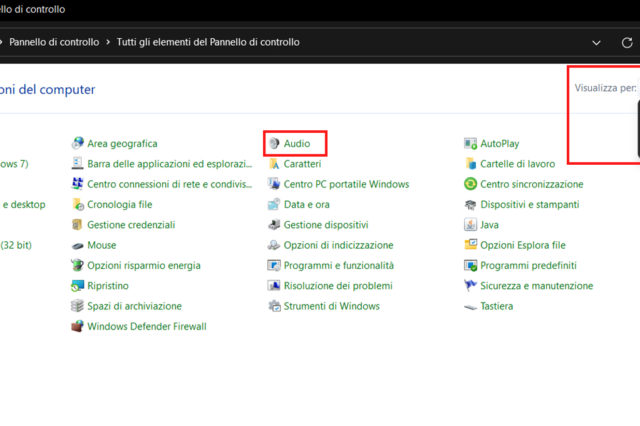This screenshot has width=640, height=426.
Task: Open the Risoluzione dei problemi icon
Action: [x=274, y=286]
